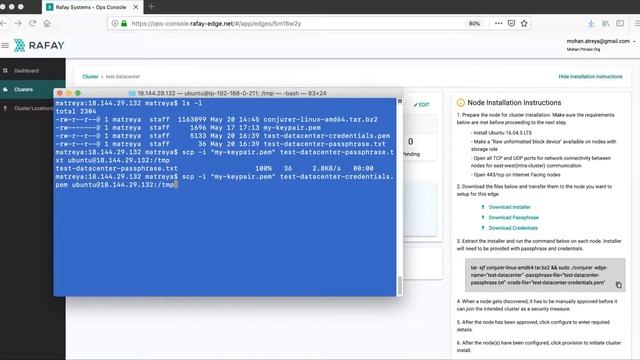This screenshot has width=640, height=360.
Task: Click the terminal window title bar
Action: pos(228,93)
